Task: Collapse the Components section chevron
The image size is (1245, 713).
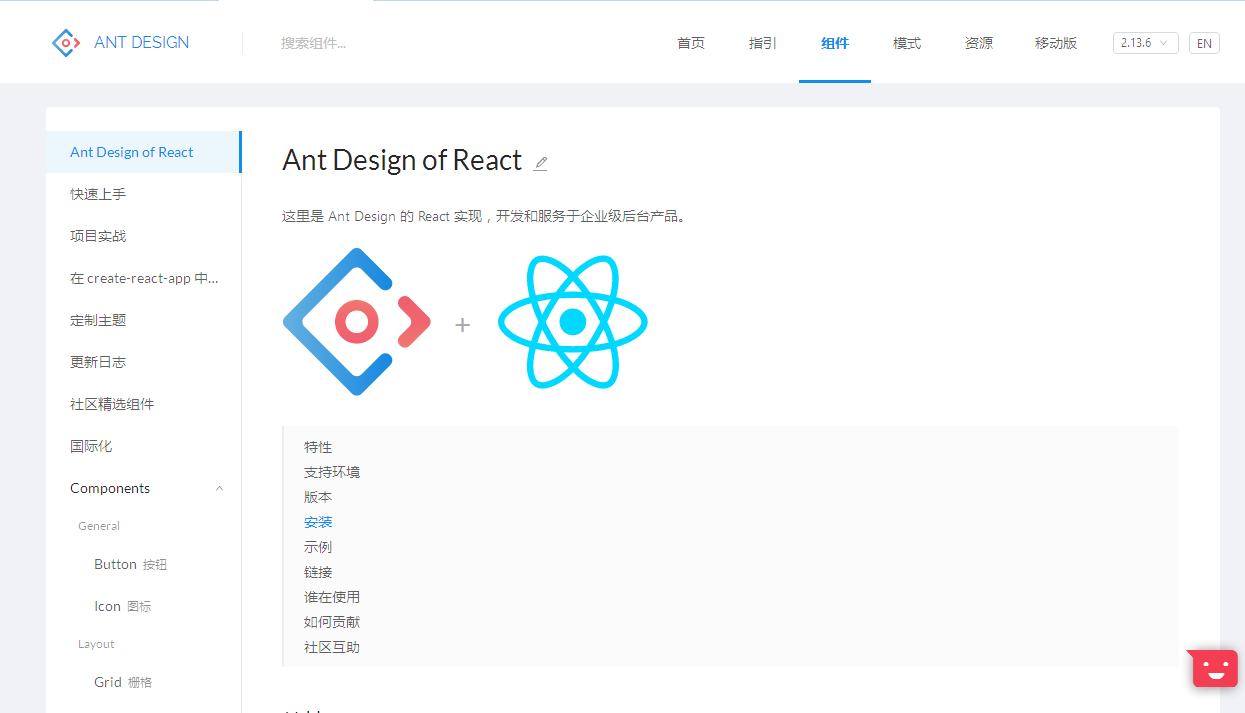Action: 220,489
